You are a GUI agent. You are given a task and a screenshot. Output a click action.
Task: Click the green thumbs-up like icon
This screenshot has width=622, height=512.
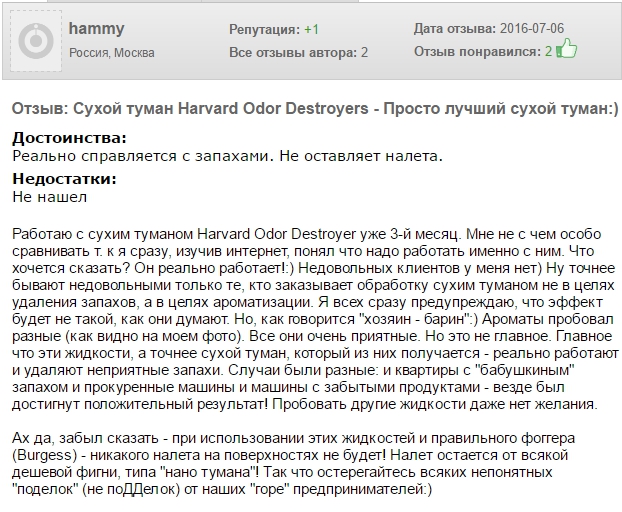[x=567, y=48]
